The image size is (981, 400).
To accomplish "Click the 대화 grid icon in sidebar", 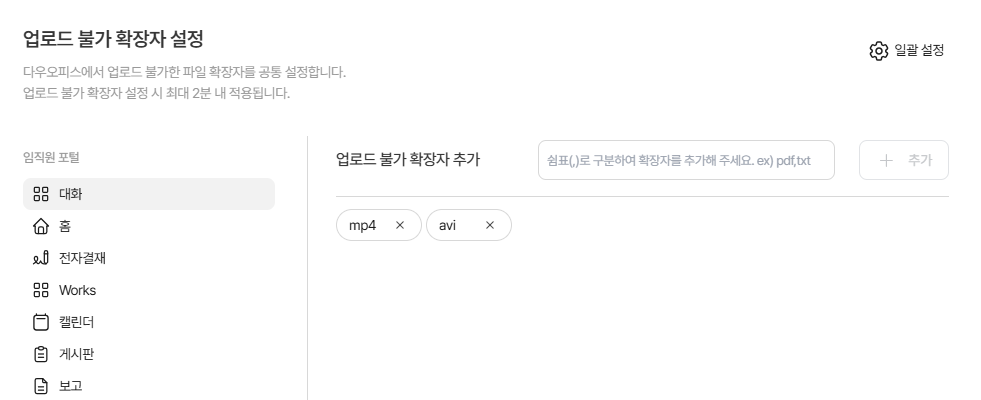I will pyautogui.click(x=41, y=194).
